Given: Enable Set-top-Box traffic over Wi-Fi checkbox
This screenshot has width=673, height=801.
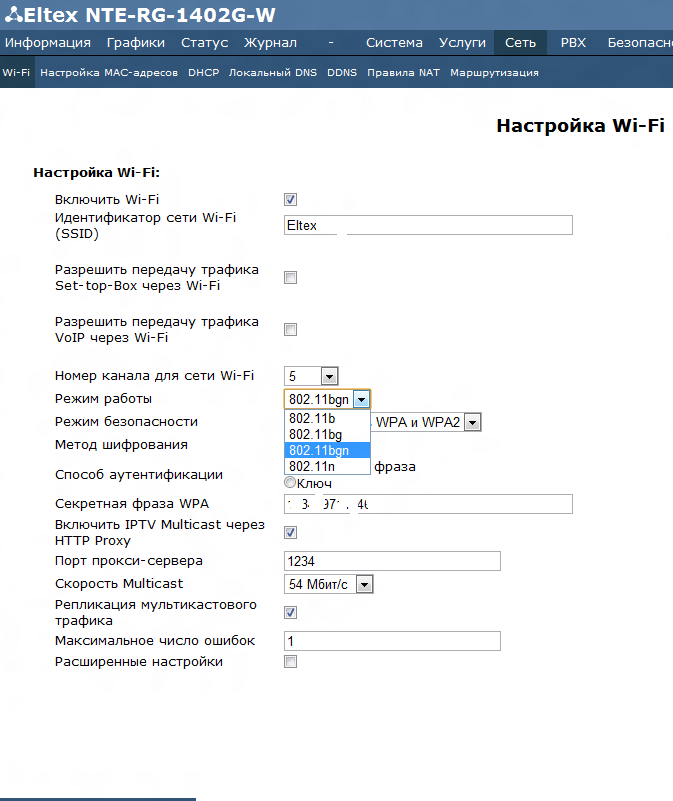Looking at the screenshot, I should click(x=290, y=277).
